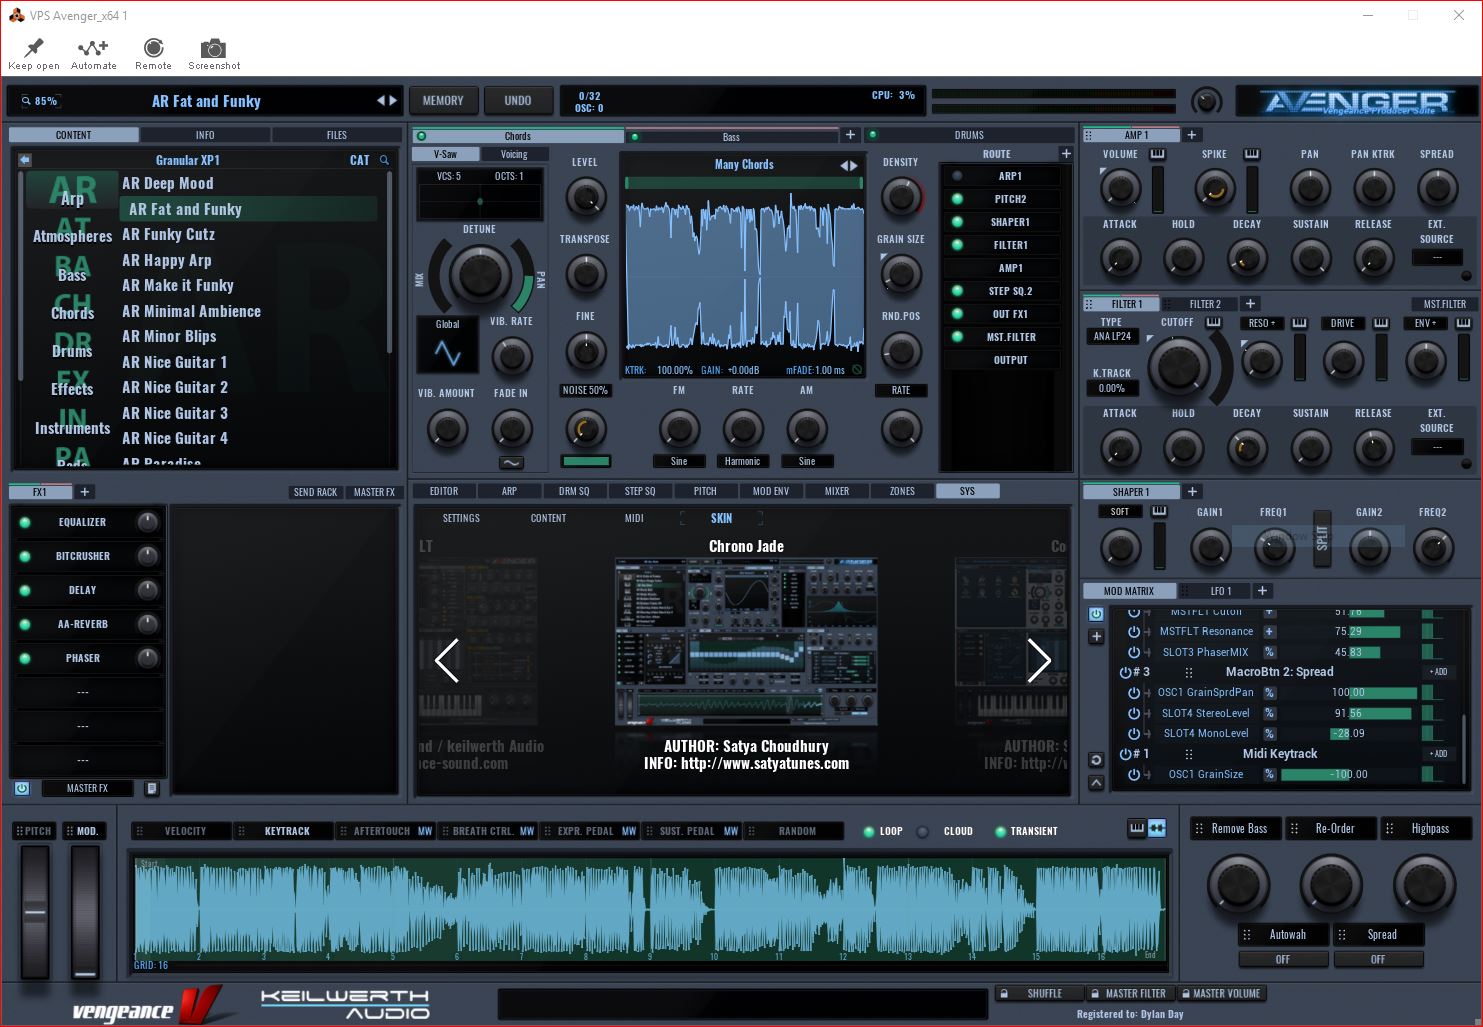
Task: Open the FM waveform Sine selector
Action: click(679, 462)
